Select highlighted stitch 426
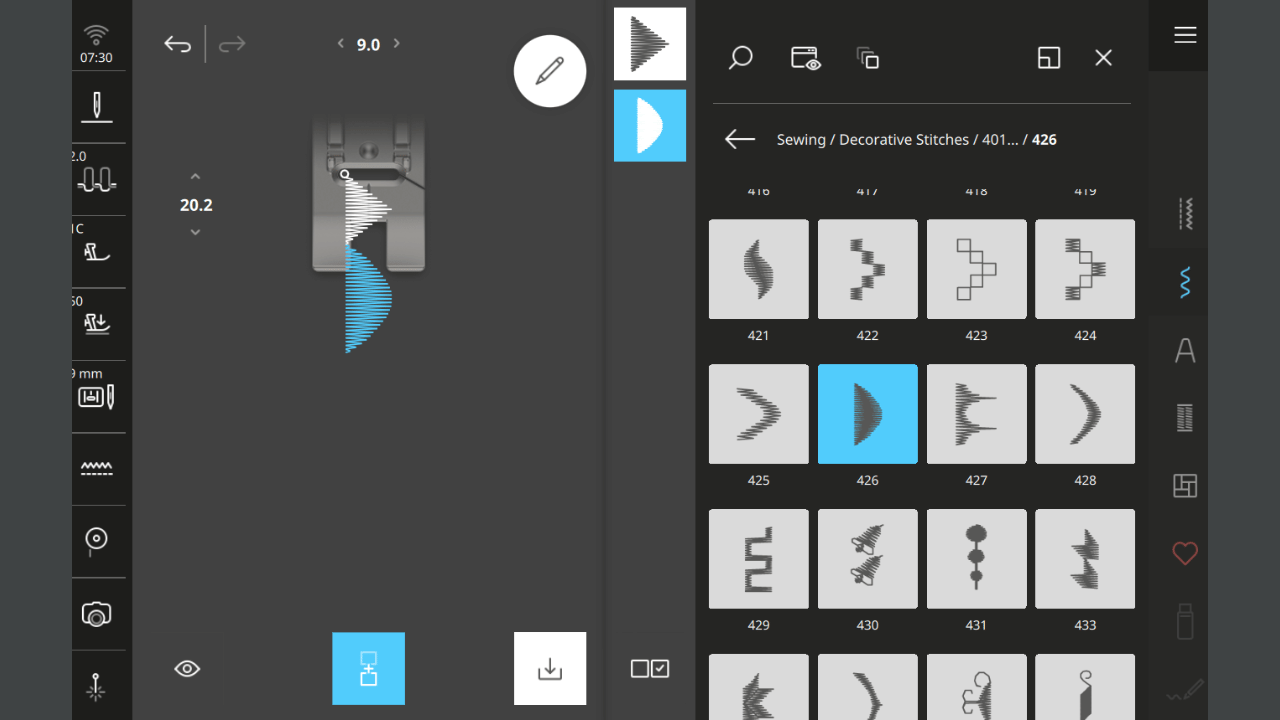Image resolution: width=1280 pixels, height=720 pixels. tap(868, 414)
